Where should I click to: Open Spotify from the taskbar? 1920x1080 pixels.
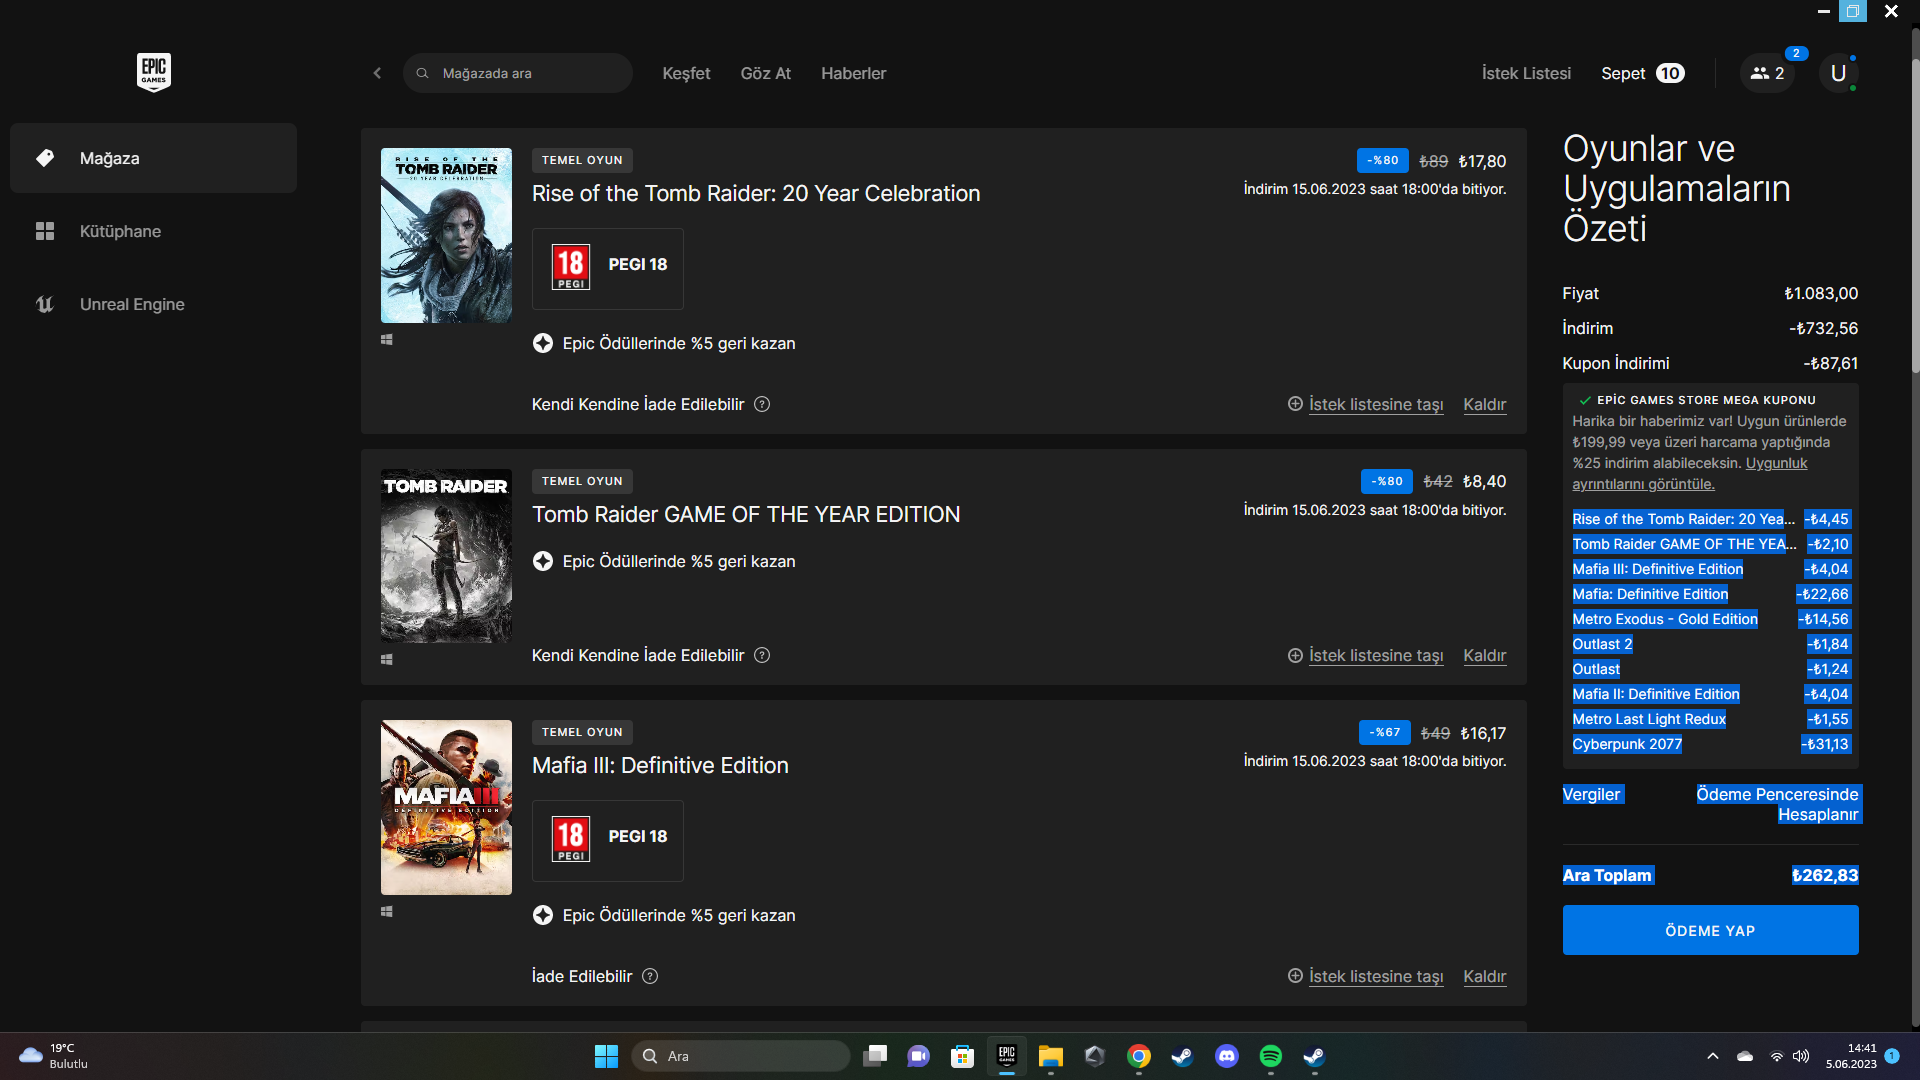click(1270, 1056)
